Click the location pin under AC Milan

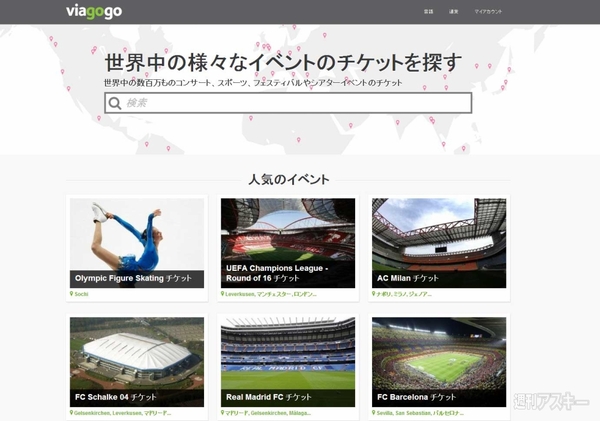(x=374, y=294)
